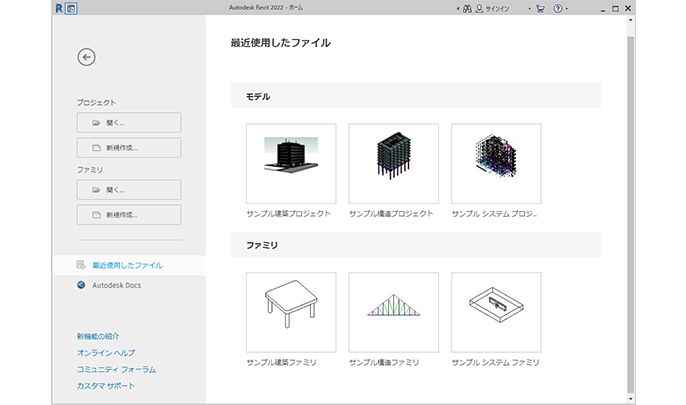Click the サンプル構造ファミリ label text
This screenshot has width=686, height=405.
(x=384, y=363)
